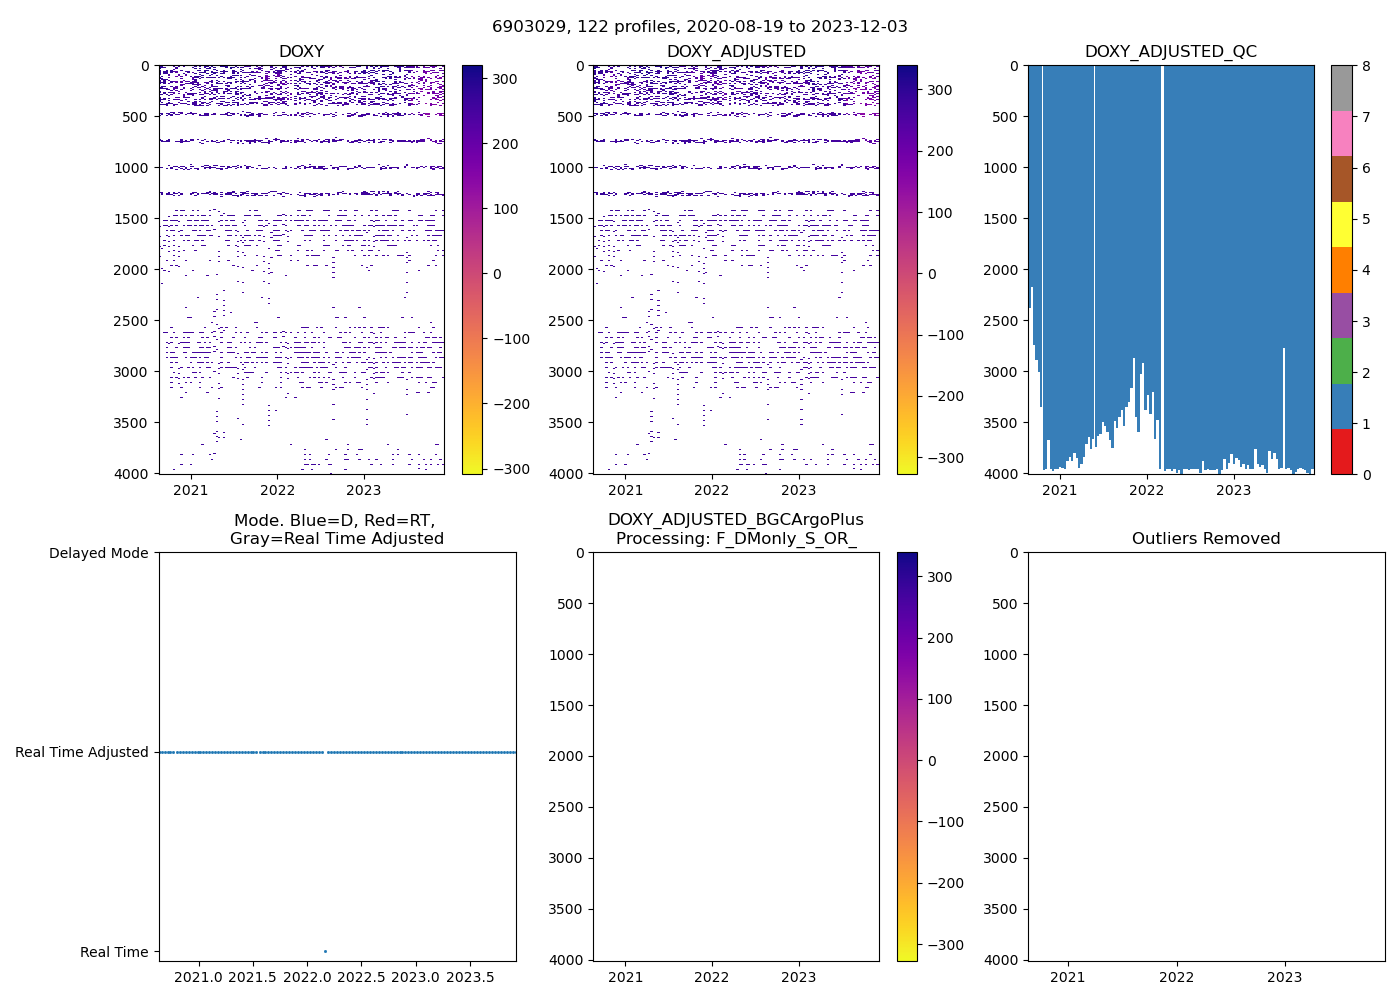Pick the orange swatch in QC colorbar
Image resolution: width=1400 pixels, height=1000 pixels.
1341,270
